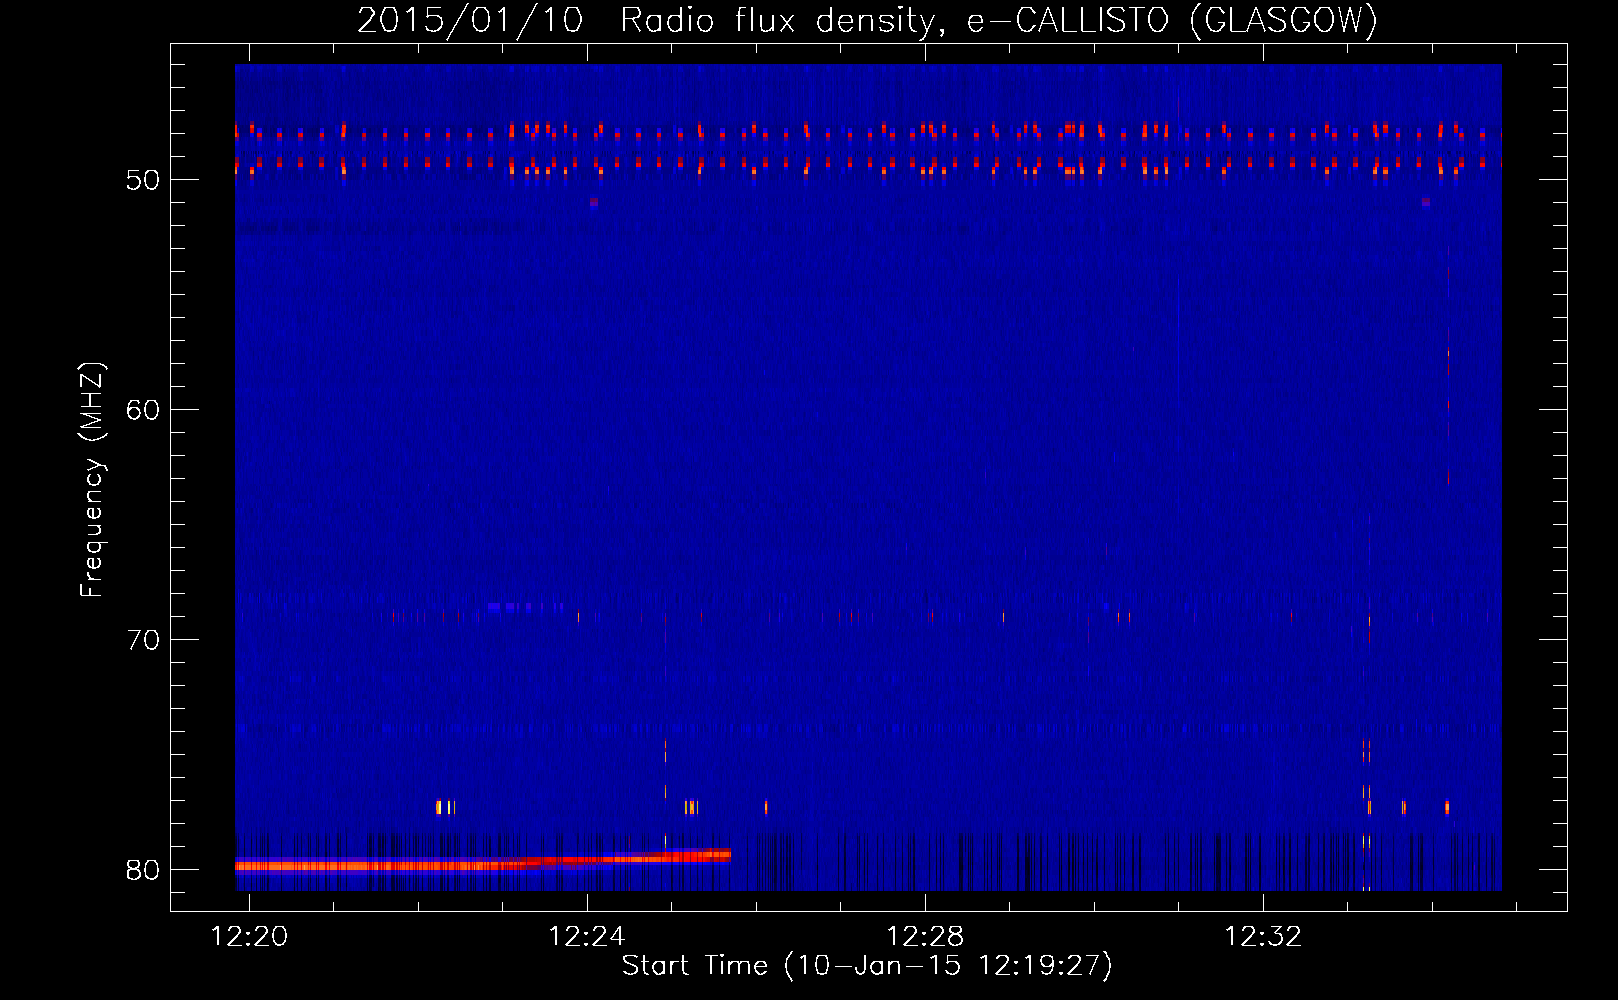Click the 50 frequency tick label

143,180
